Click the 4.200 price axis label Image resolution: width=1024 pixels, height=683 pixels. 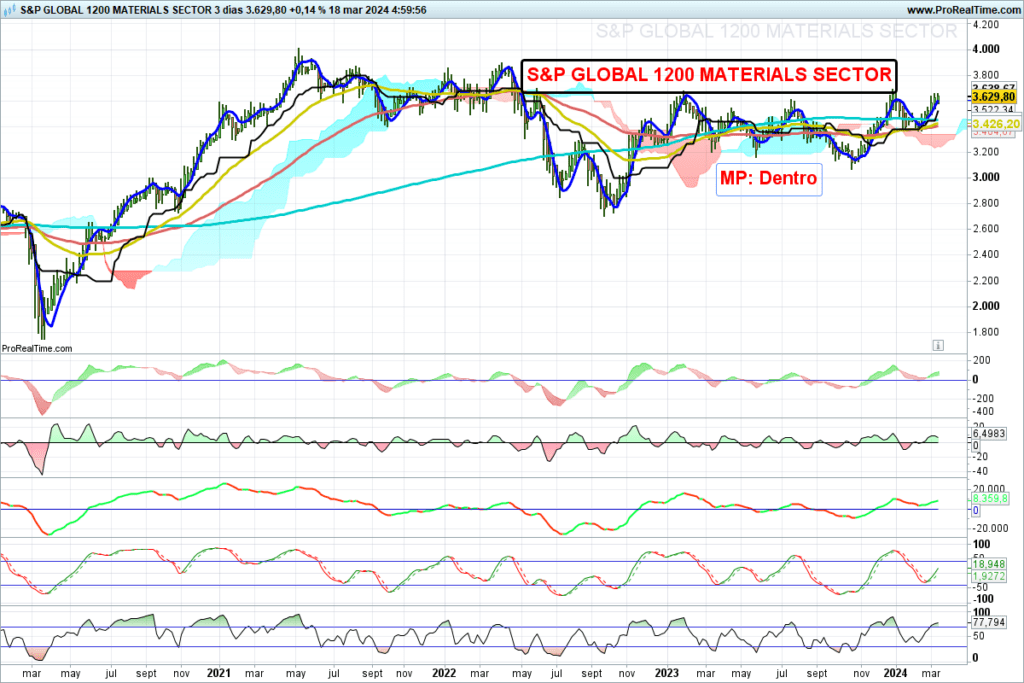pyautogui.click(x=985, y=25)
